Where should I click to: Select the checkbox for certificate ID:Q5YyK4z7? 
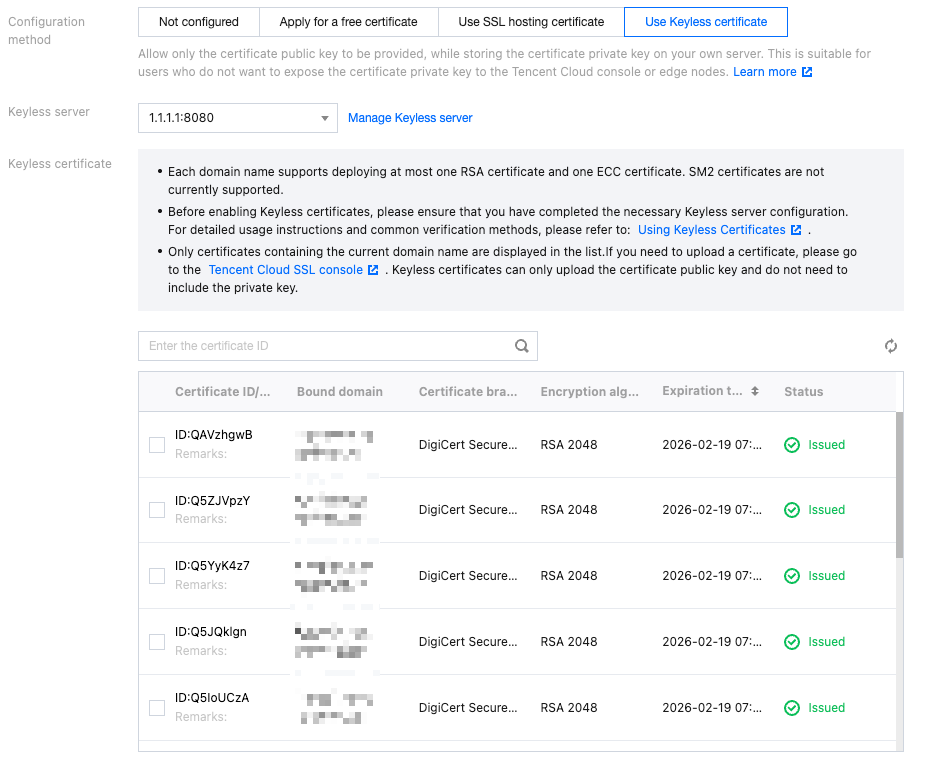click(x=157, y=576)
